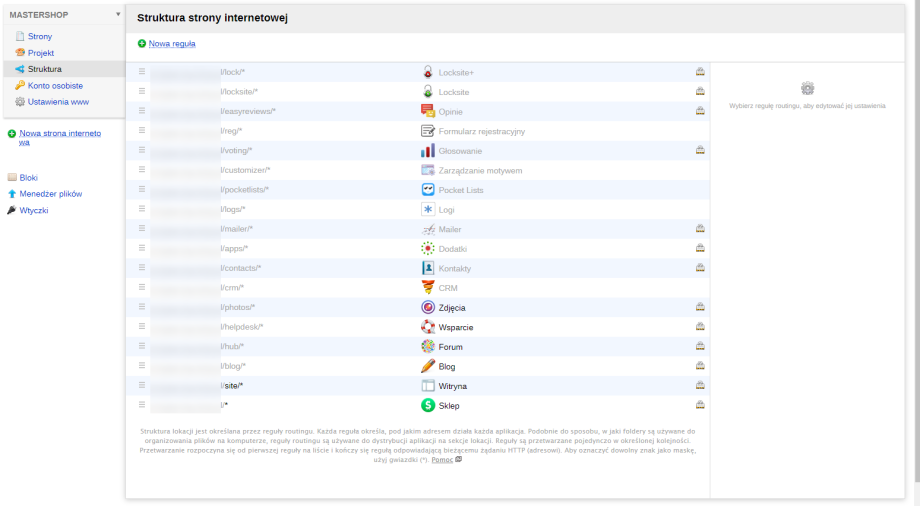This screenshot has height=506, width=920.
Task: Open the Pomoc help link
Action: (442, 459)
